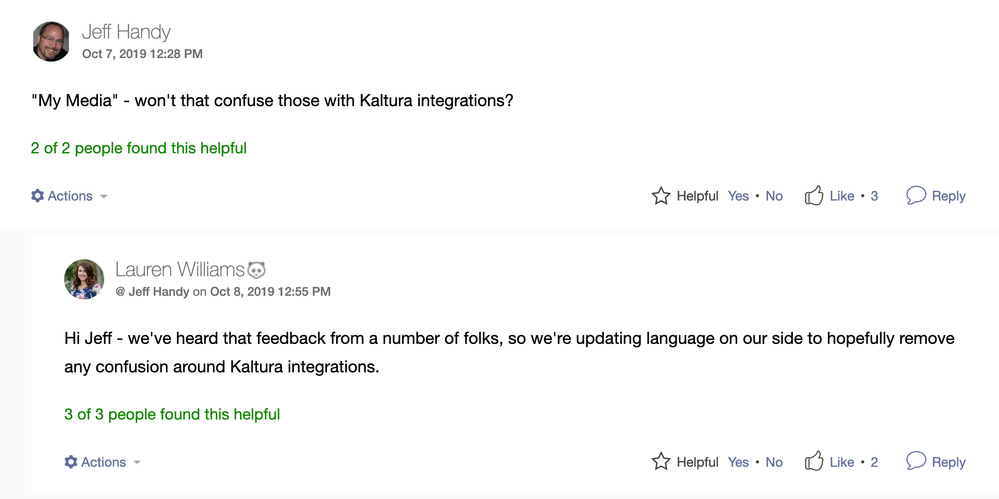This screenshot has height=499, width=999.
Task: Click the @ Jeff Handy mention link
Action: tap(152, 292)
